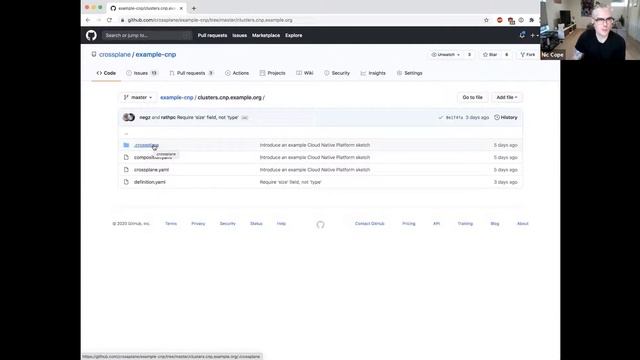Click the red adblock extension icon
Screen dimensions: 640x360
500,20
